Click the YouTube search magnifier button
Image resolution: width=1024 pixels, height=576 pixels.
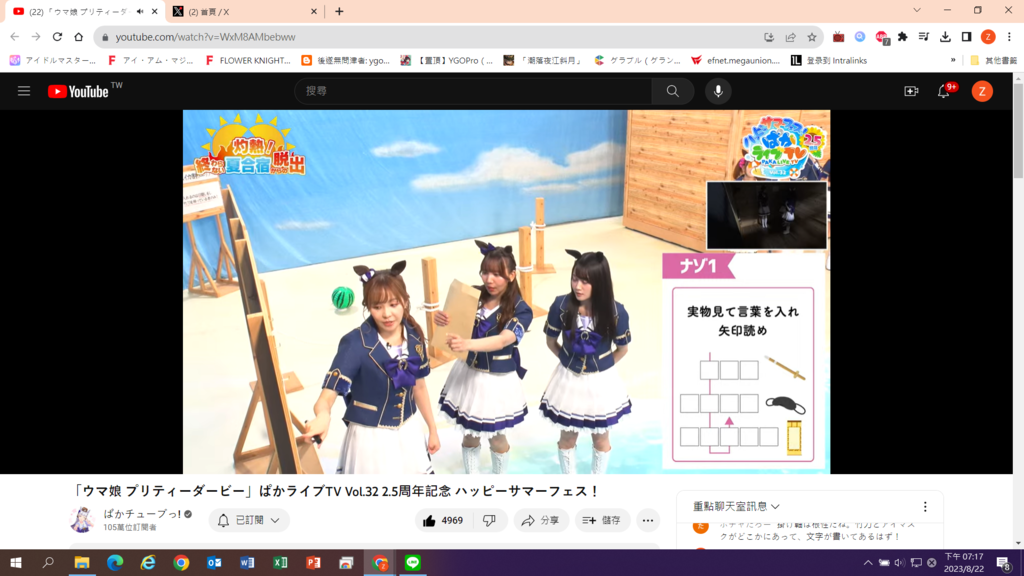(x=673, y=91)
